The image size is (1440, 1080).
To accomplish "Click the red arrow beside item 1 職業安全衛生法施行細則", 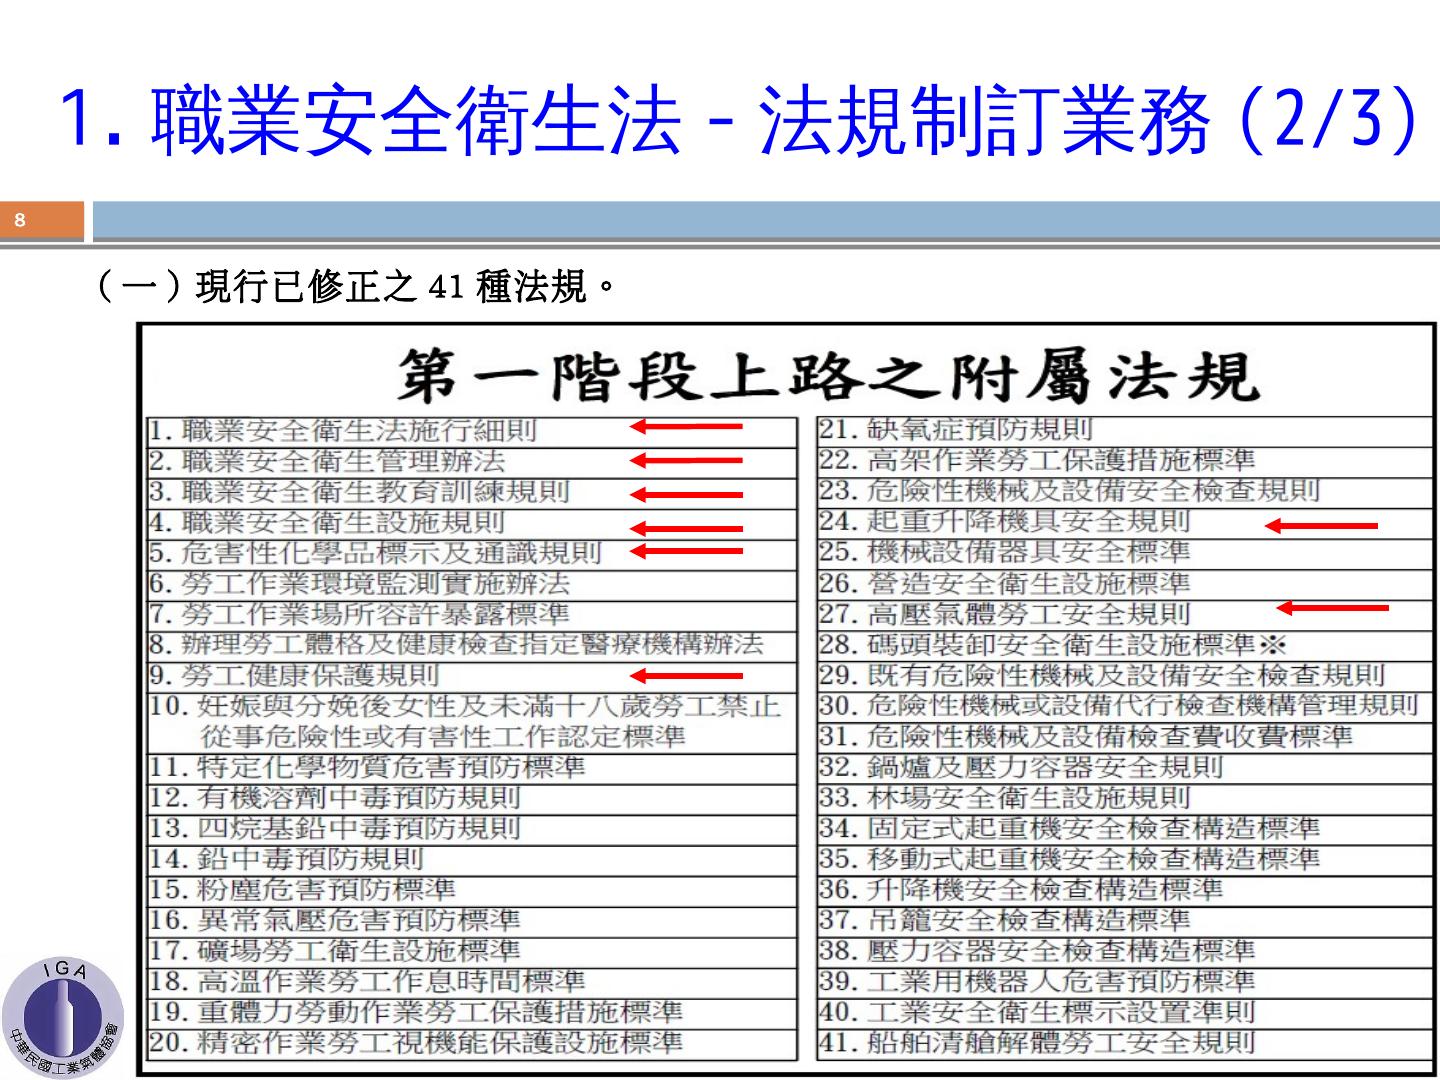I will pos(686,427).
